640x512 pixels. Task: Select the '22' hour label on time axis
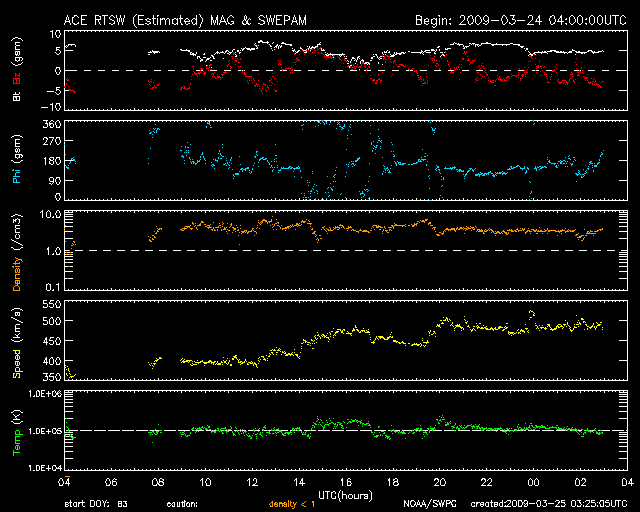coord(487,482)
